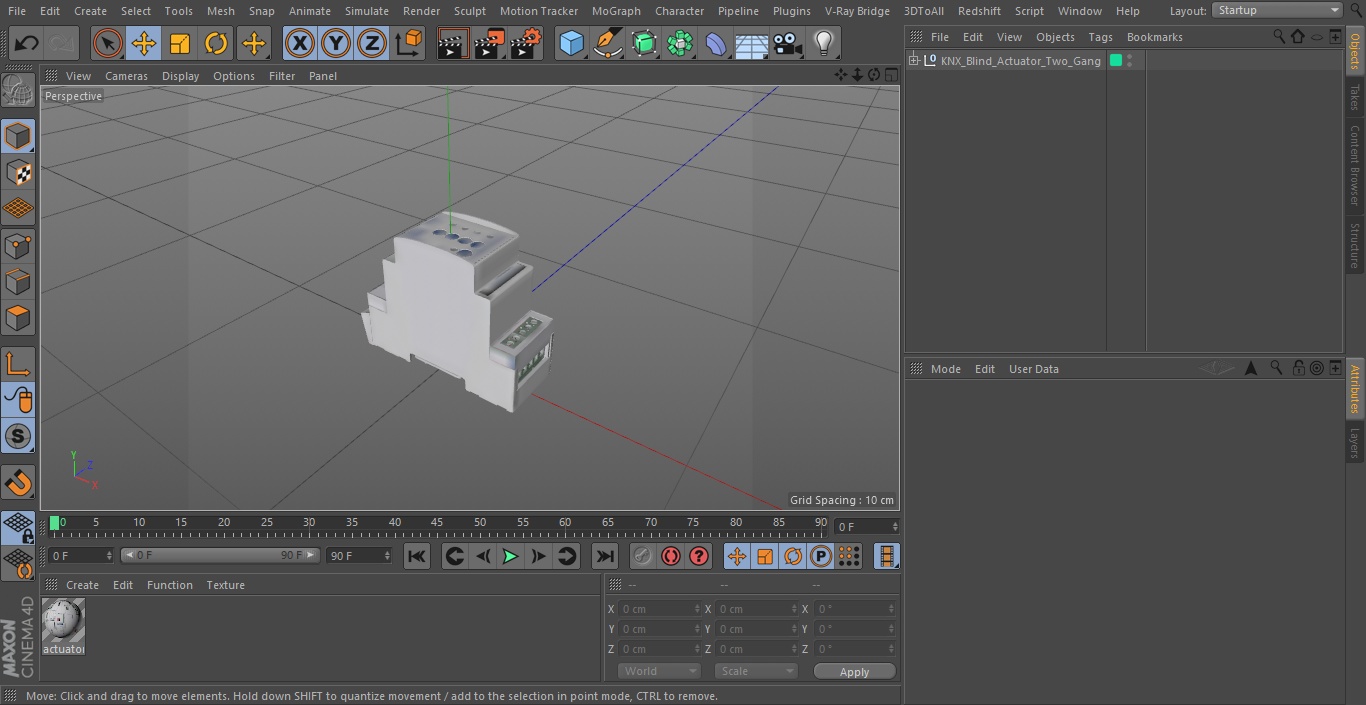Play the animation forward

coord(510,556)
